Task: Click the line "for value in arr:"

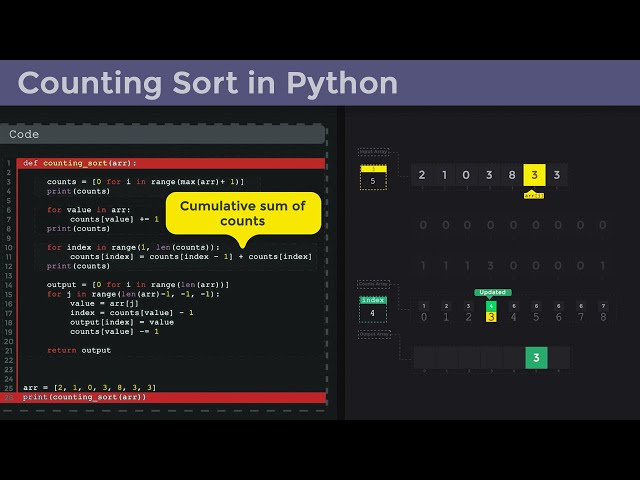Action: click(89, 210)
